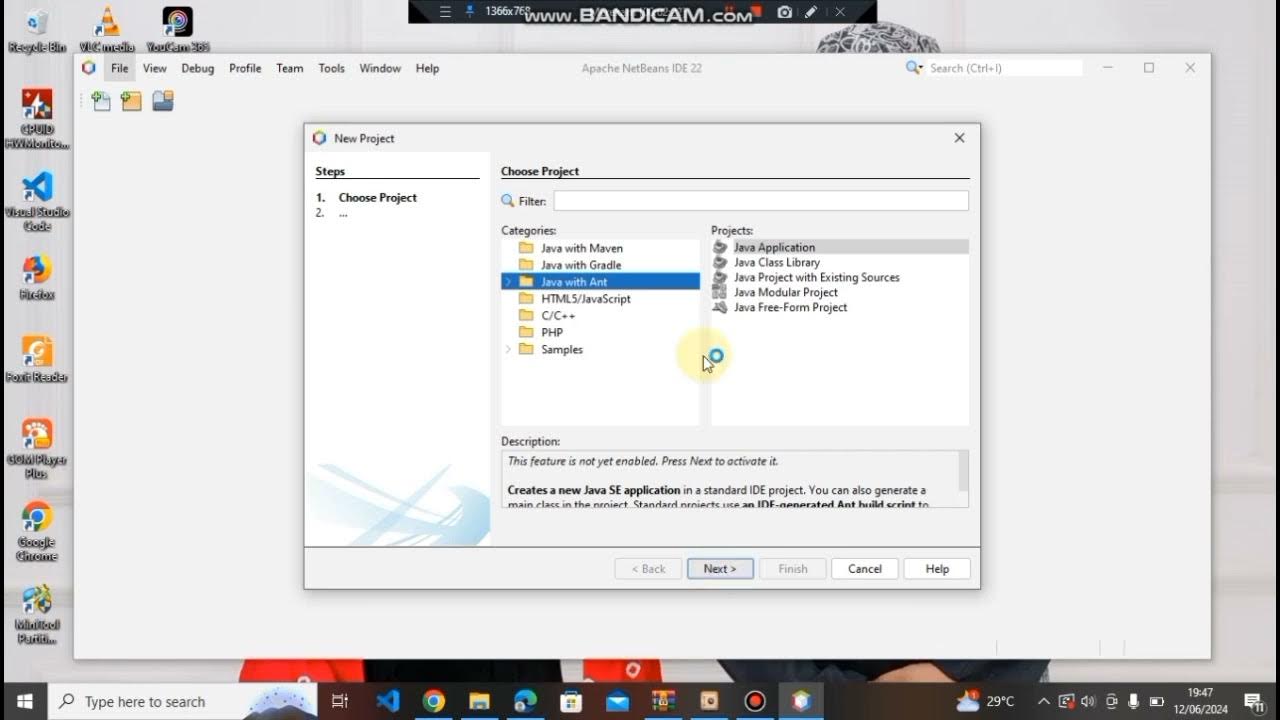The image size is (1280, 720).
Task: Expand the Samples category
Action: (508, 349)
